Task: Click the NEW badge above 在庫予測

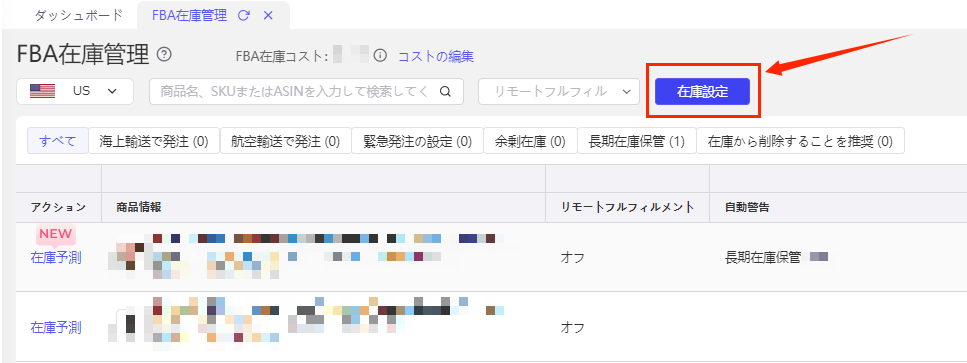Action: [56, 234]
